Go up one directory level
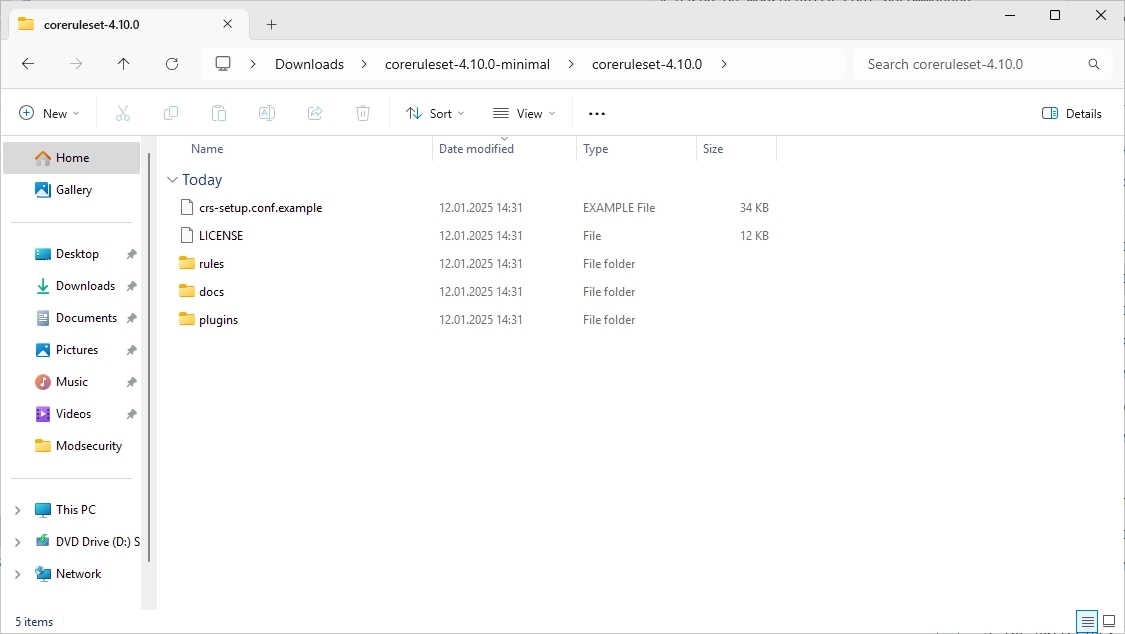This screenshot has height=634, width=1125. point(124,64)
